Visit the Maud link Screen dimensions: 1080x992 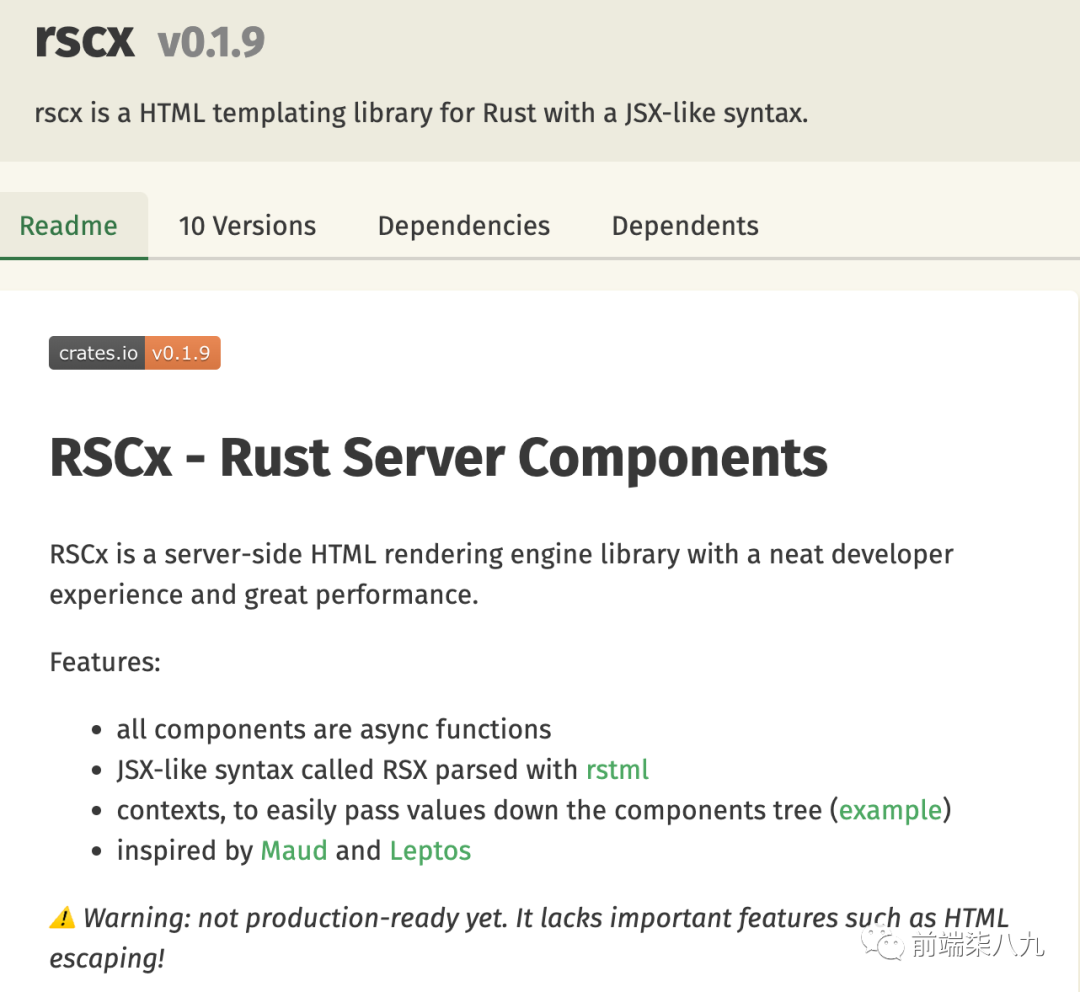pos(293,851)
